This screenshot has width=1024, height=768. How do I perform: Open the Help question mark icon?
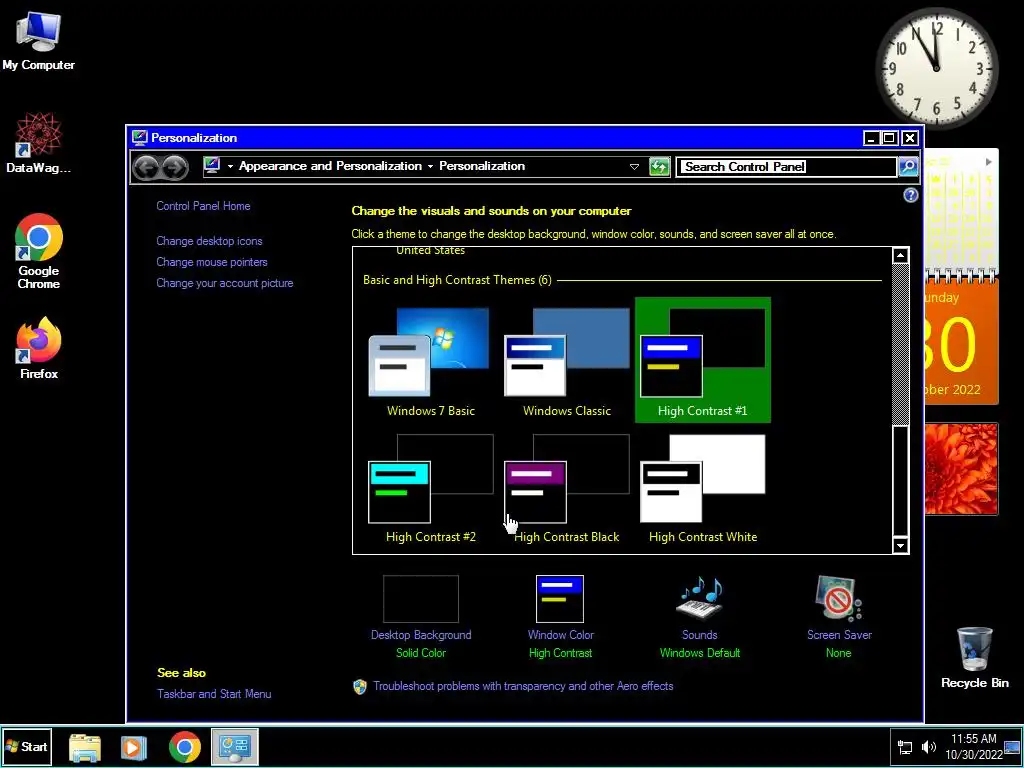click(910, 195)
